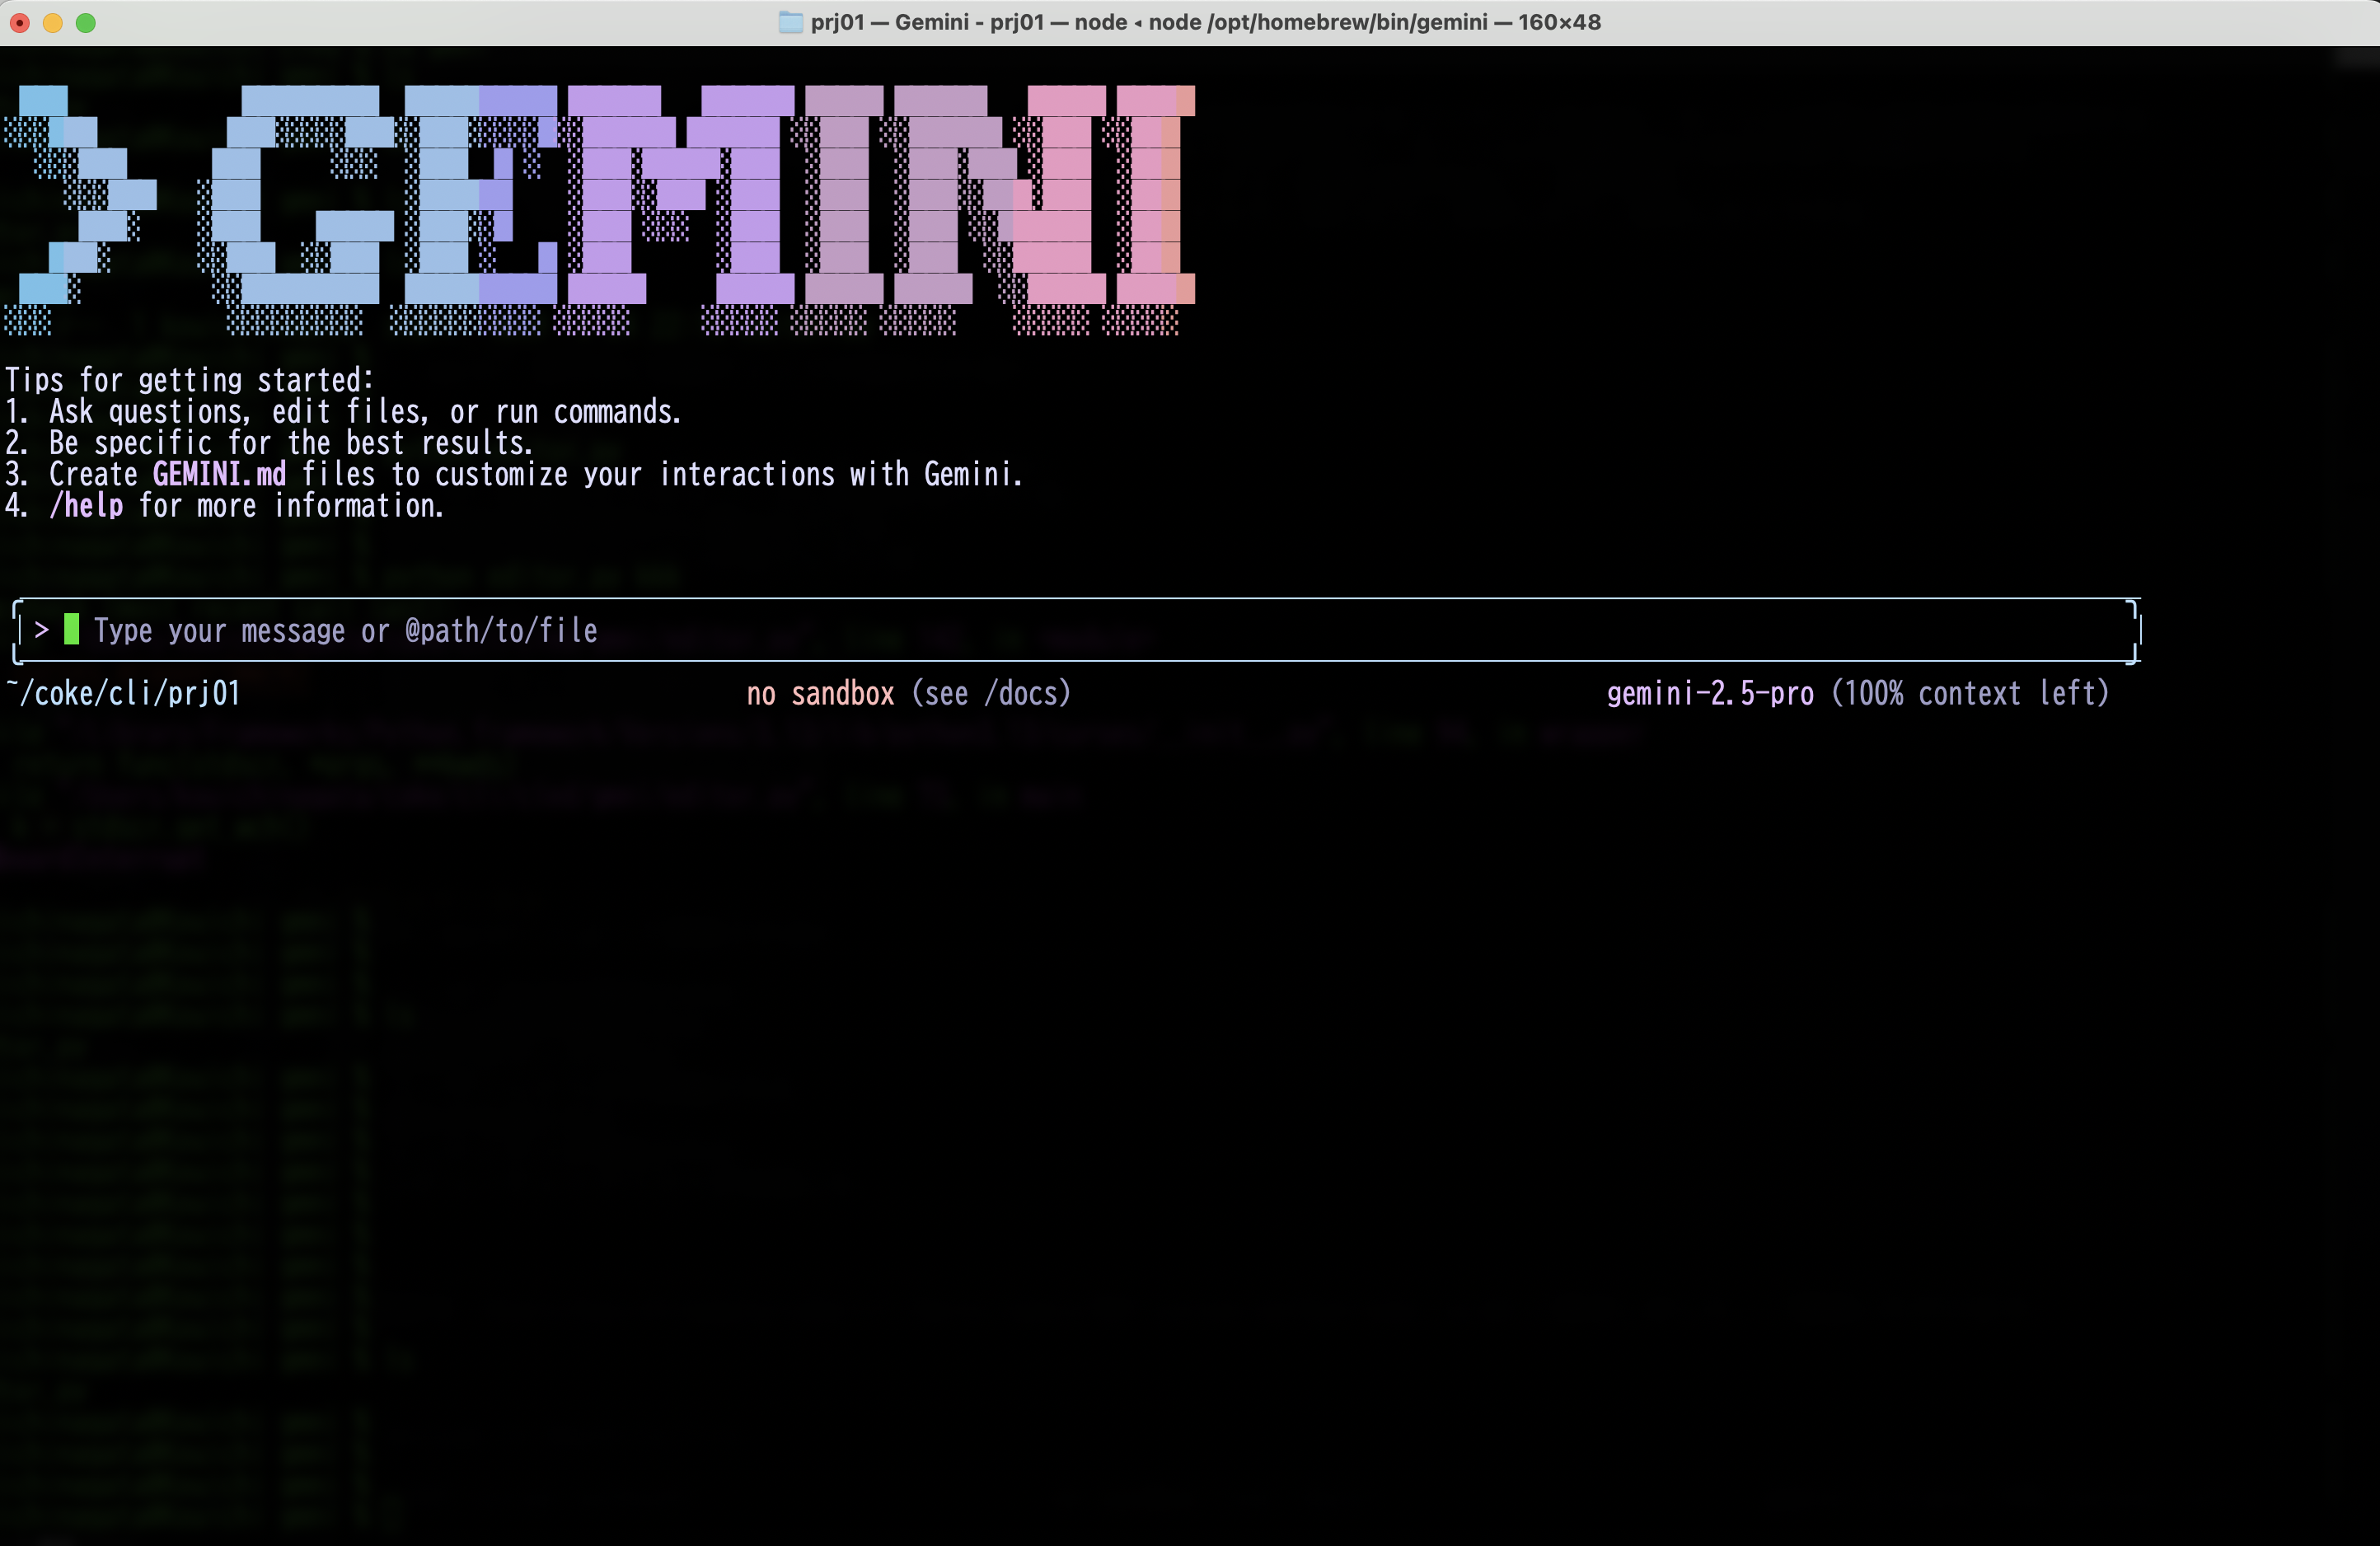This screenshot has height=1546, width=2380.
Task: Click the message input field placeholder text
Action: [345, 631]
